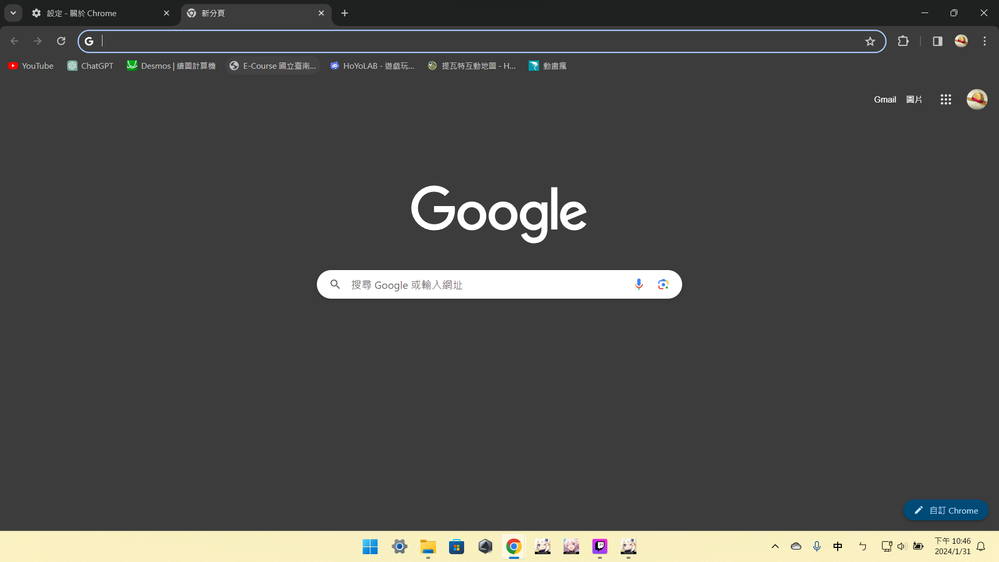Switch to the 新分頁 tab
The width and height of the screenshot is (999, 562).
point(256,13)
